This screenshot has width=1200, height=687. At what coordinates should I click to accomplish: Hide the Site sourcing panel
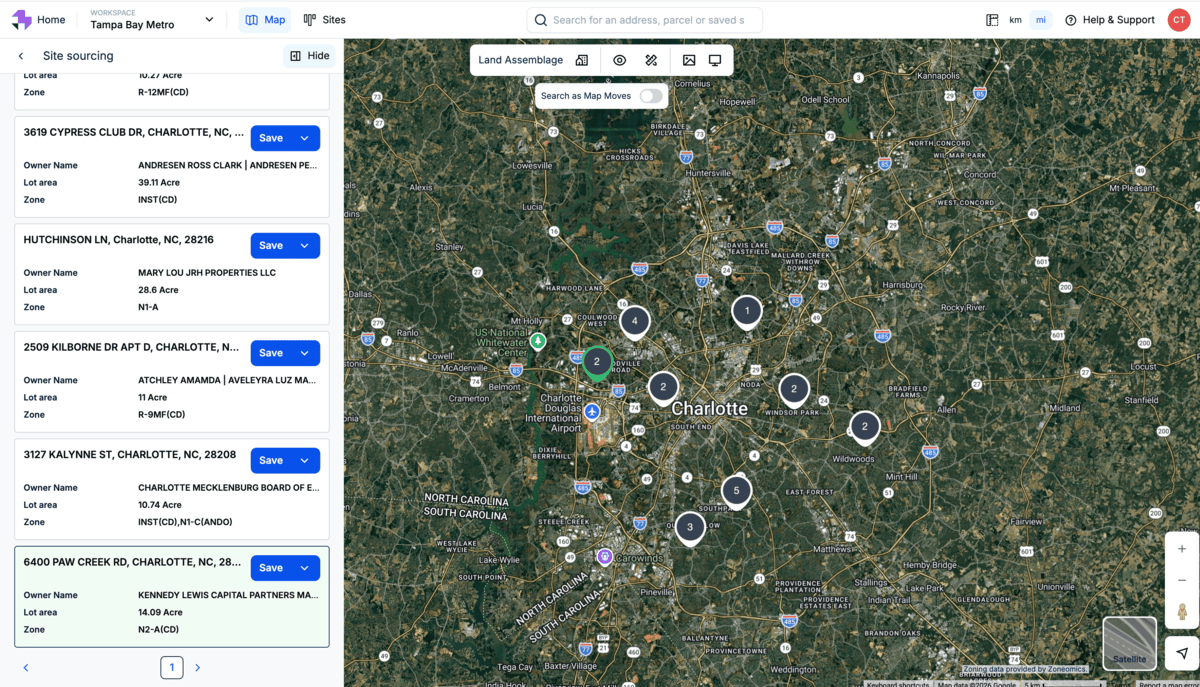coord(309,56)
